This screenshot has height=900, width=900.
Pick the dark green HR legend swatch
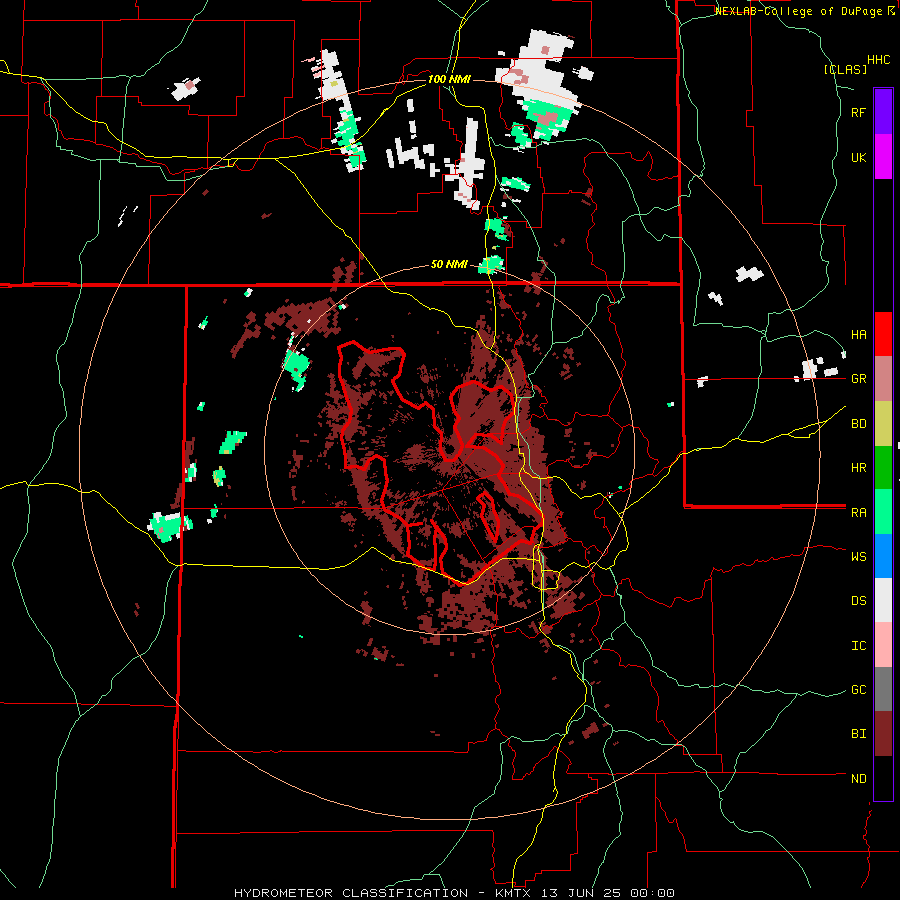883,467
